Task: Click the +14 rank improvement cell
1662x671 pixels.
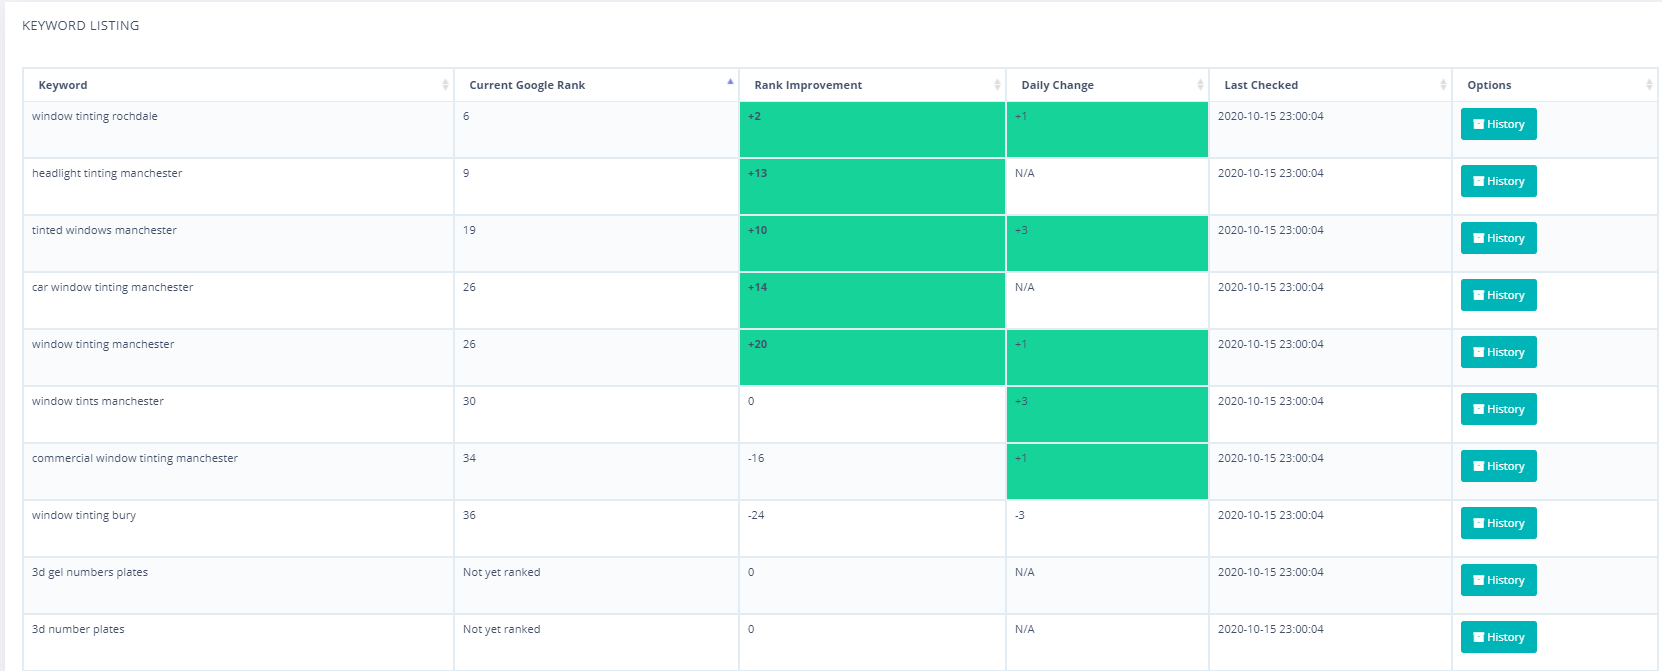Action: click(x=872, y=300)
